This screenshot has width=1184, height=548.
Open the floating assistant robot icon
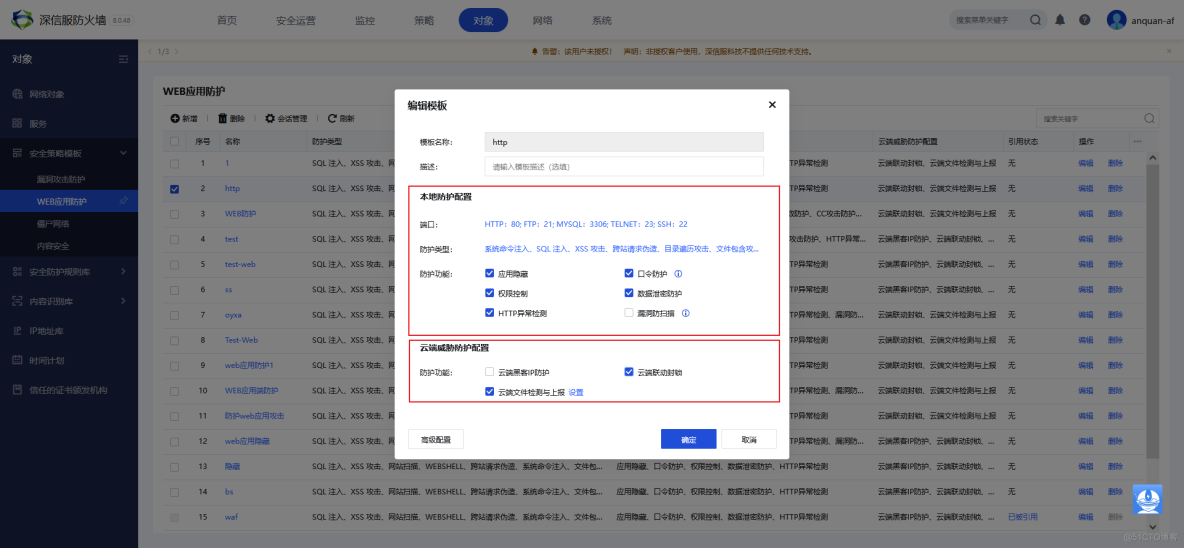click(1148, 500)
